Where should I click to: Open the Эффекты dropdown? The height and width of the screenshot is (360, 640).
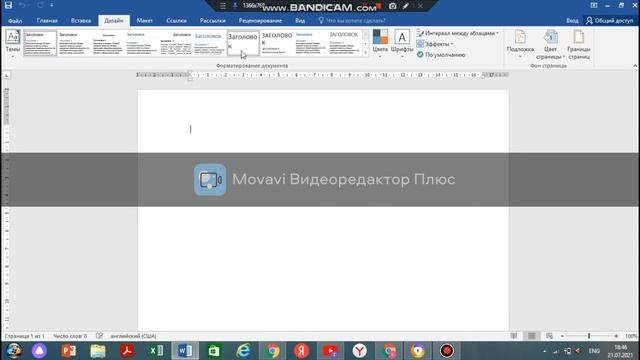(435, 44)
